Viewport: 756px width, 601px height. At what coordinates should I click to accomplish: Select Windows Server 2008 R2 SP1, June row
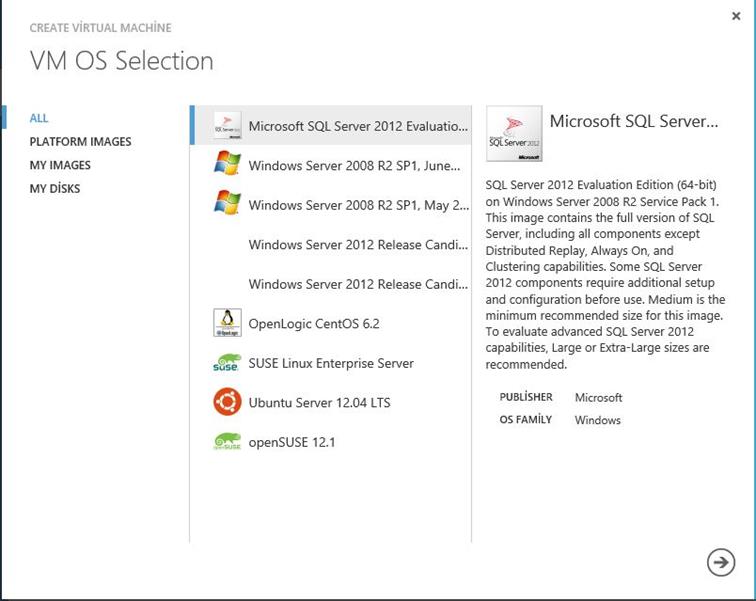point(332,165)
